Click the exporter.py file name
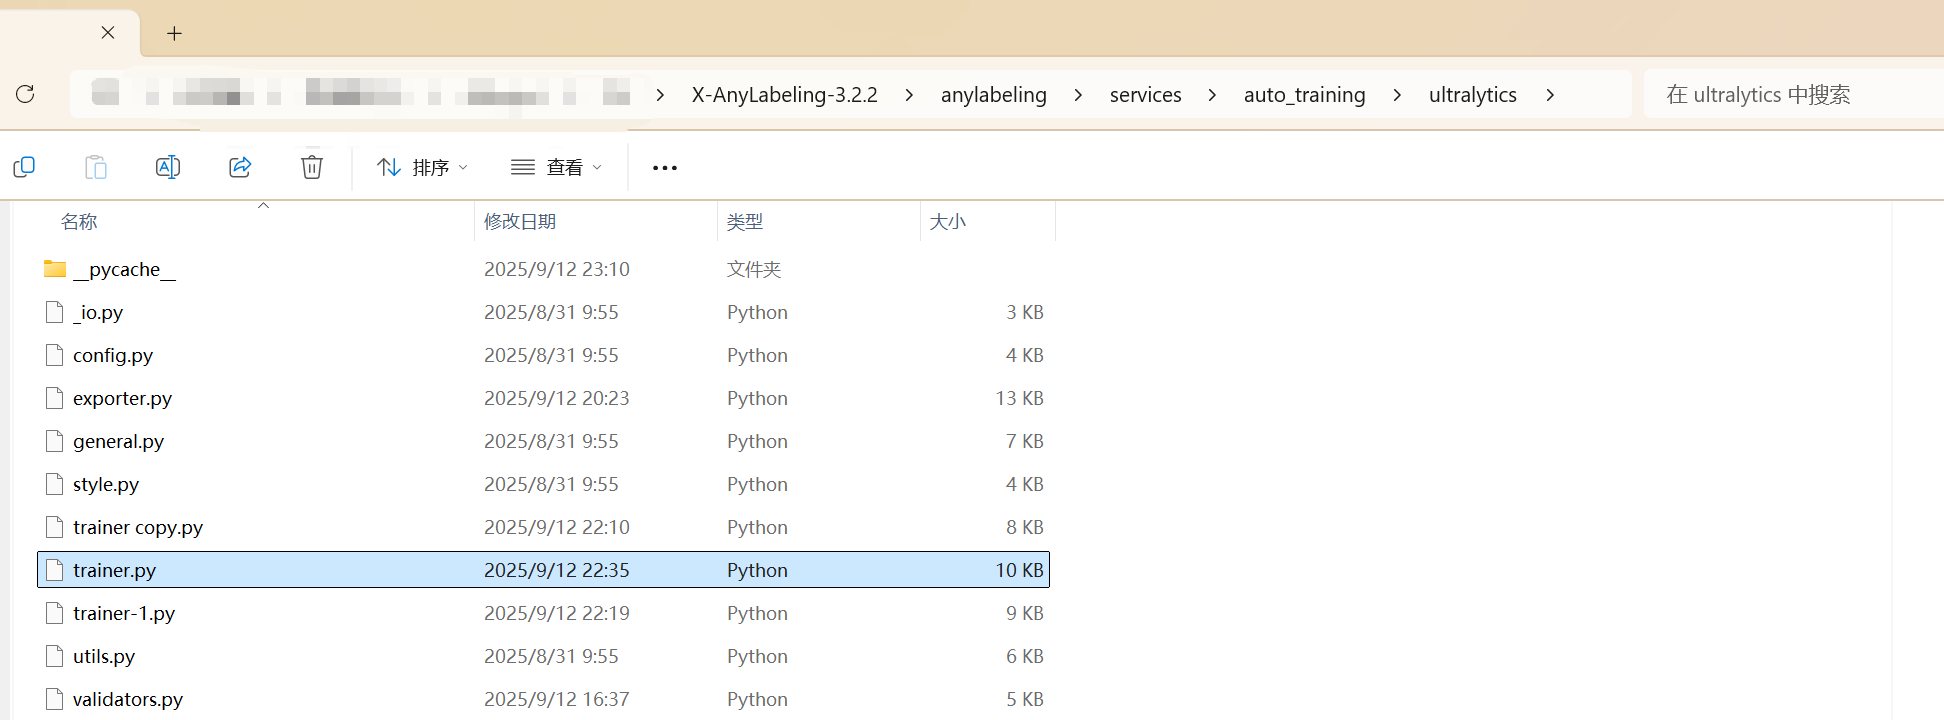1944x720 pixels. pos(122,399)
